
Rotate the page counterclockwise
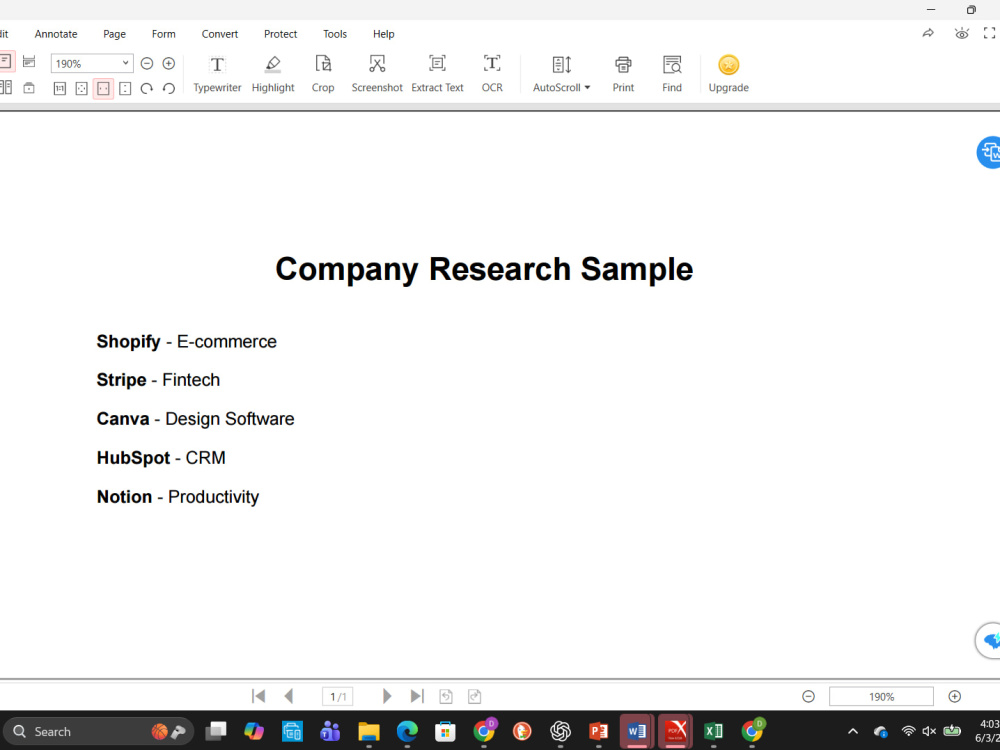click(168, 89)
